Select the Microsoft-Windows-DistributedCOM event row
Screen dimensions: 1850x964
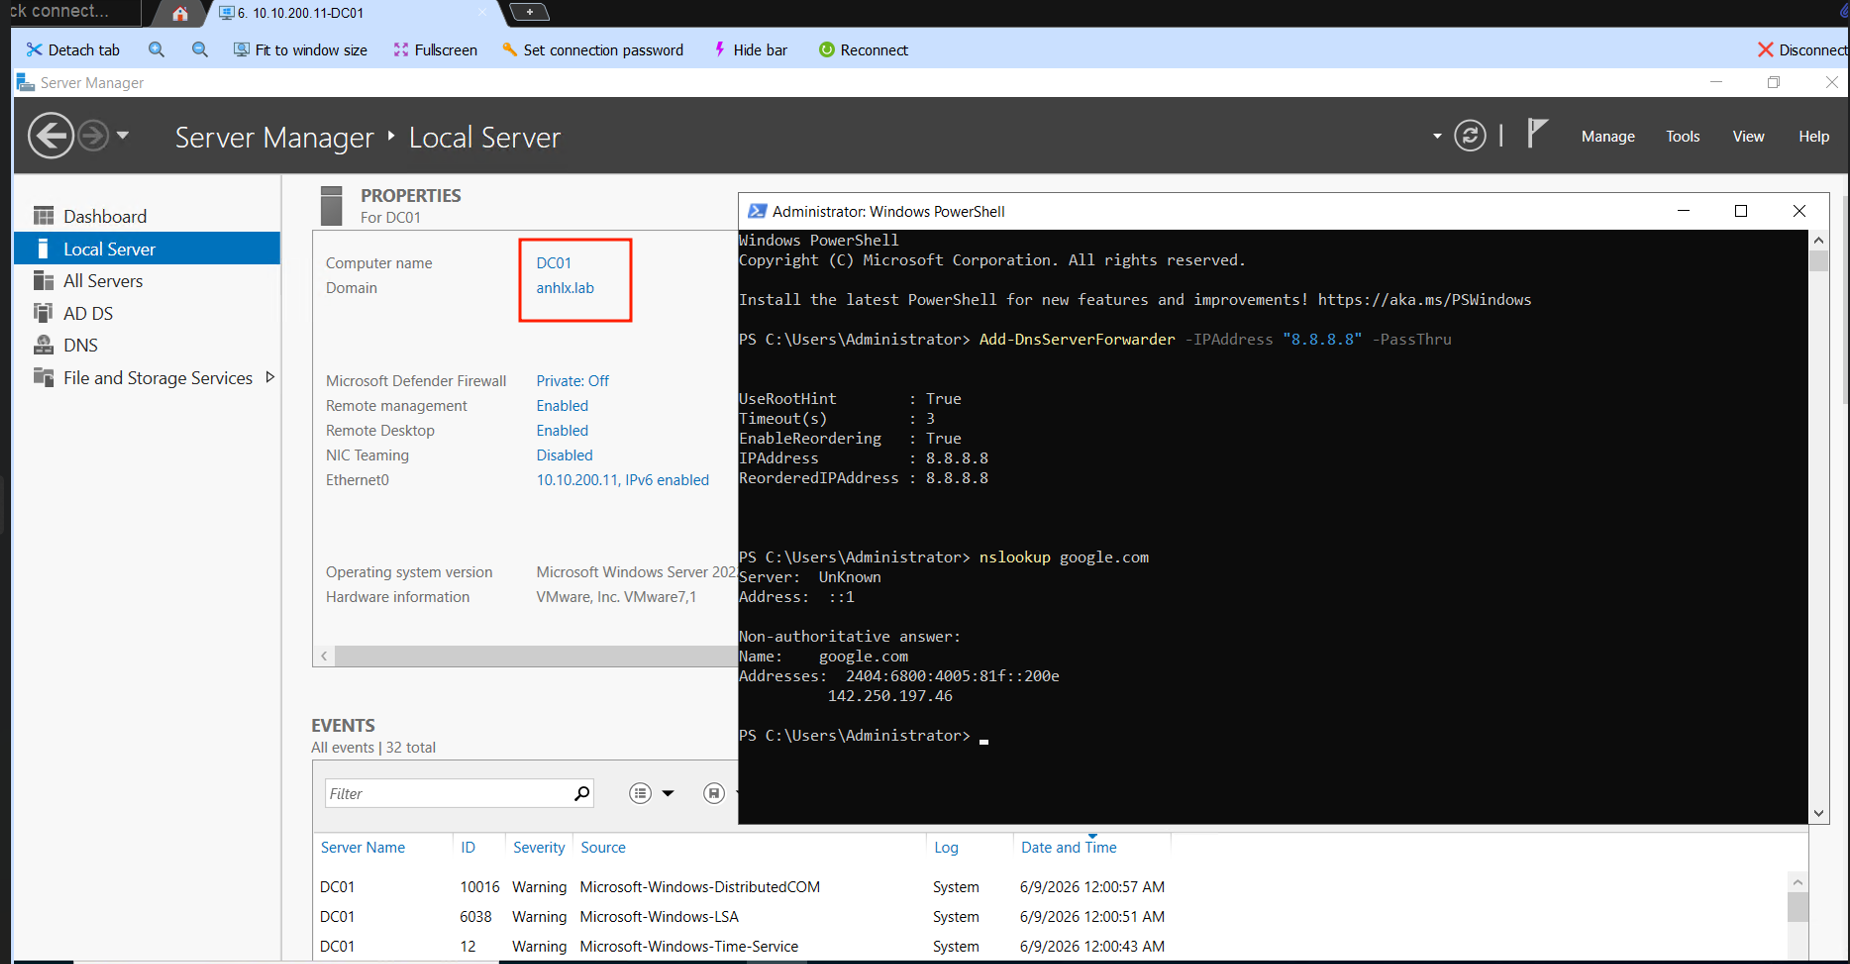tap(1050, 887)
